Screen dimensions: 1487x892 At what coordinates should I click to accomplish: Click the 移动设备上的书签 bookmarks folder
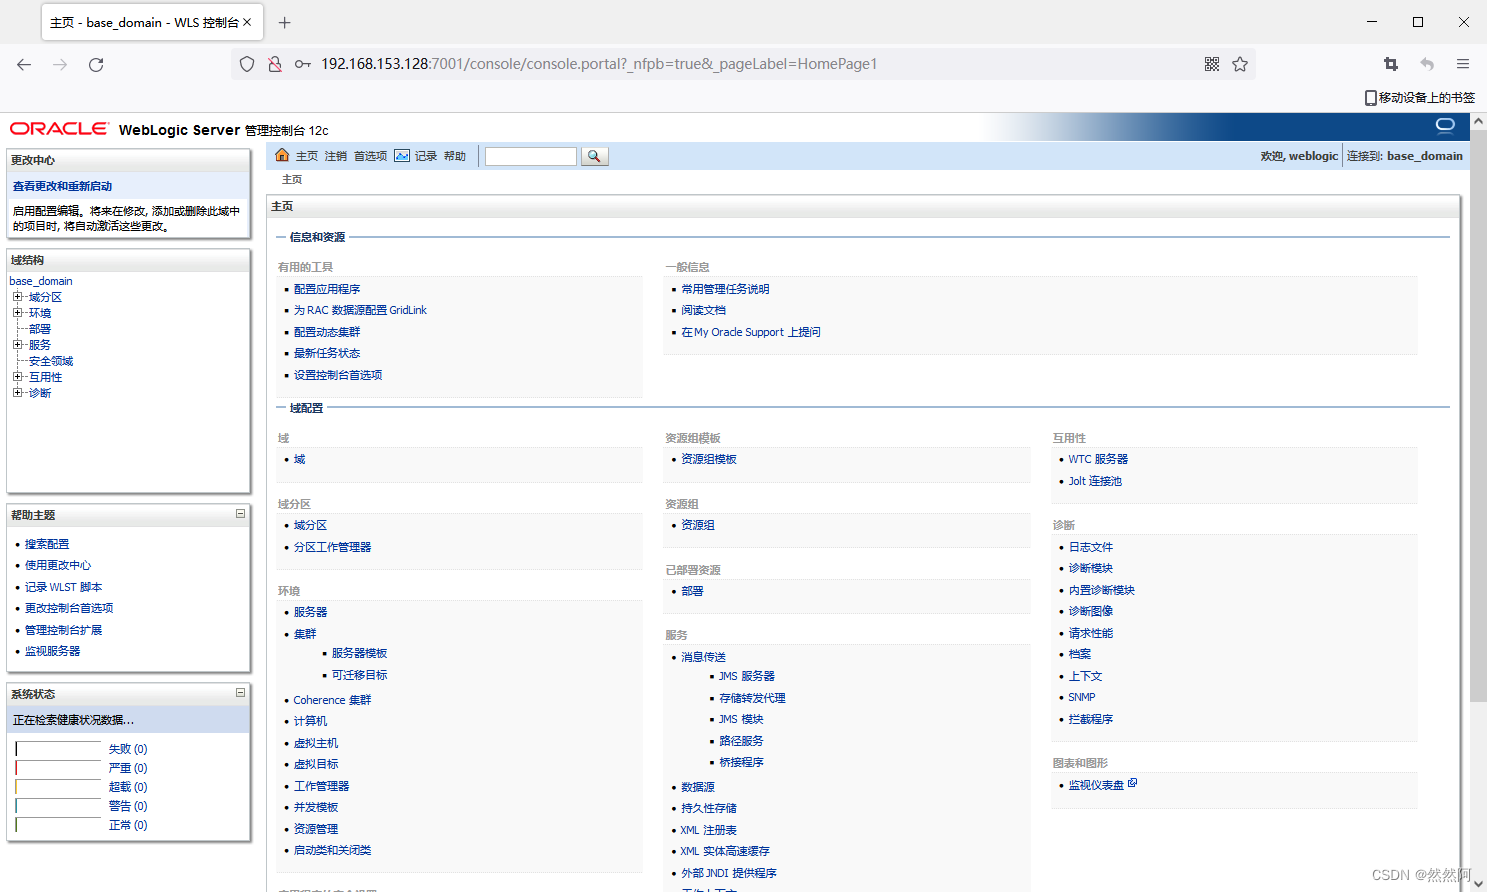pyautogui.click(x=1420, y=97)
